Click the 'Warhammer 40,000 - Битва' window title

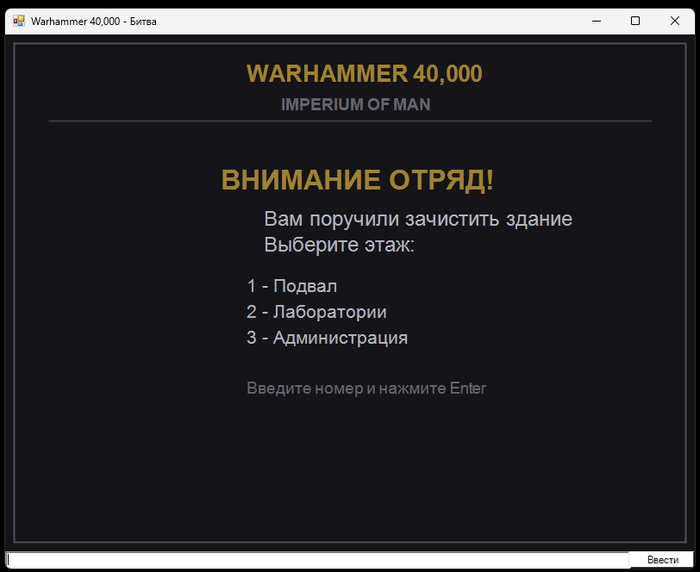point(94,21)
